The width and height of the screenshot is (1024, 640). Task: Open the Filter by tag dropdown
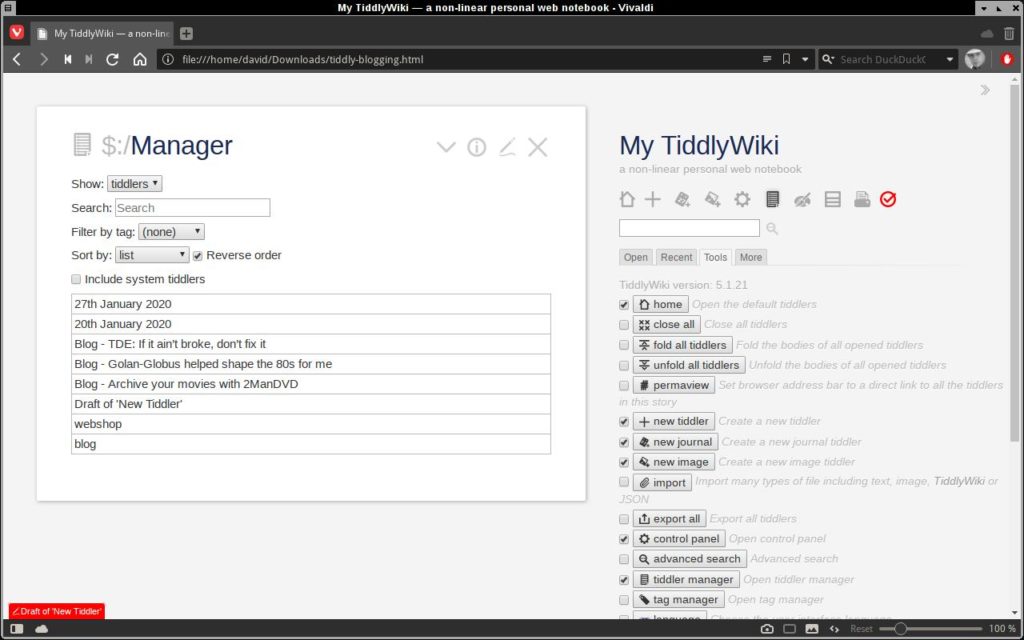click(x=171, y=232)
